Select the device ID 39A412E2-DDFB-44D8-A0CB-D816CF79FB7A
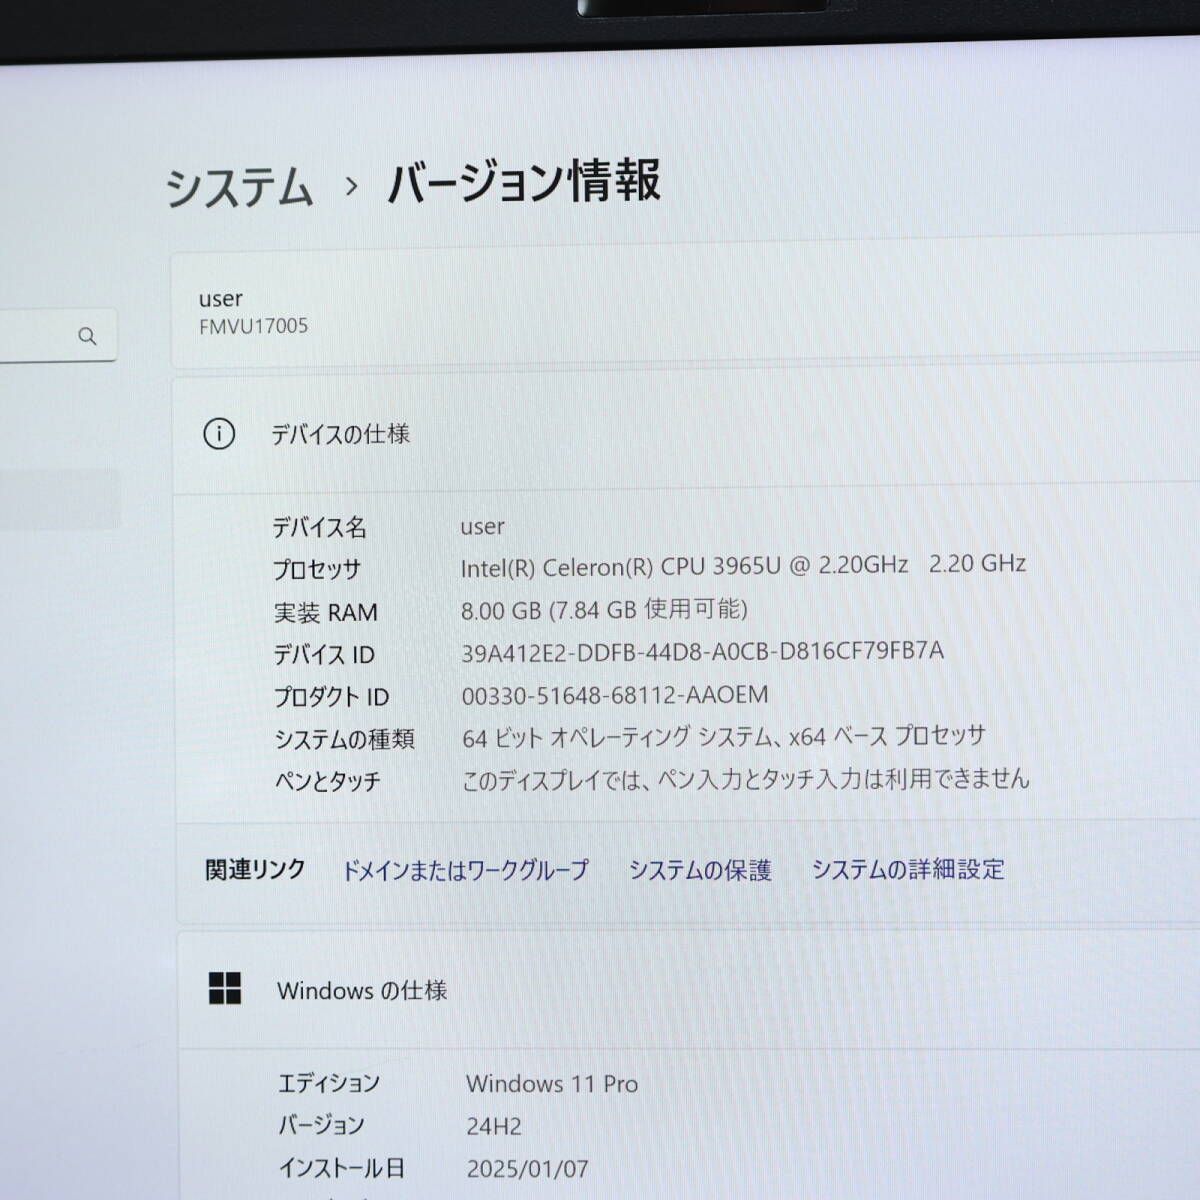 tap(702, 652)
